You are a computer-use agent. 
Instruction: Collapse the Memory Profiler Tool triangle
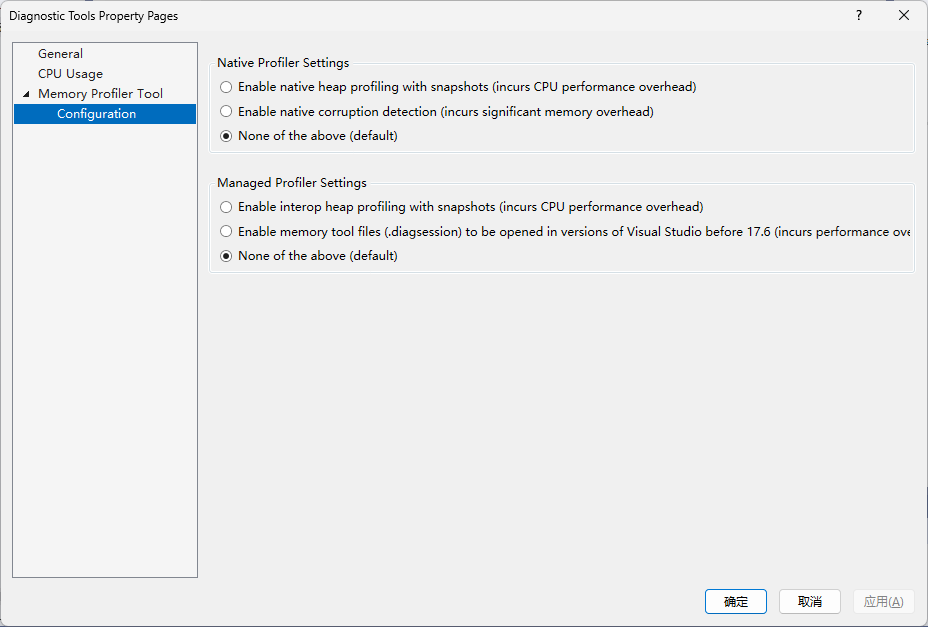click(26, 94)
